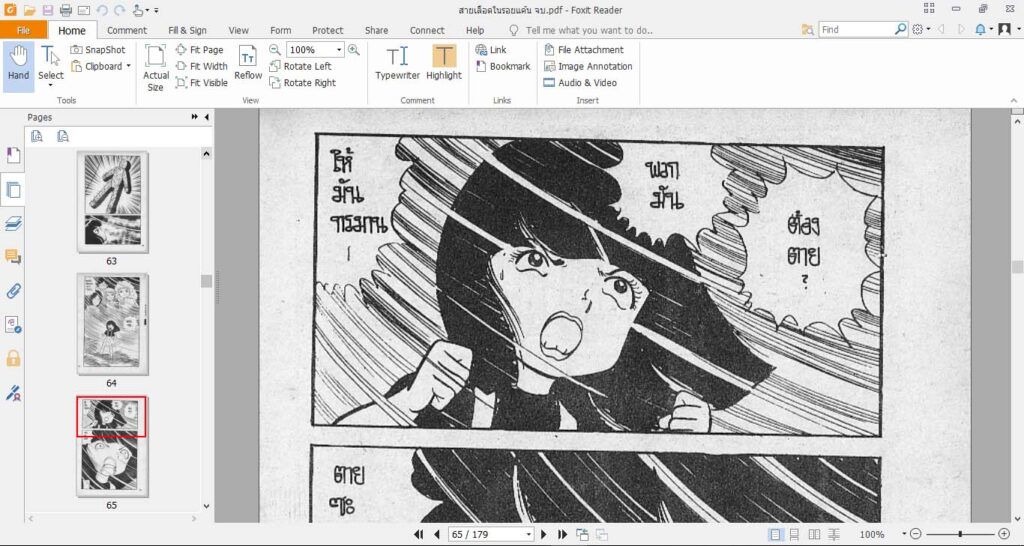The image size is (1024, 546).
Task: Select page 65 thumbnail
Action: pyautogui.click(x=112, y=446)
